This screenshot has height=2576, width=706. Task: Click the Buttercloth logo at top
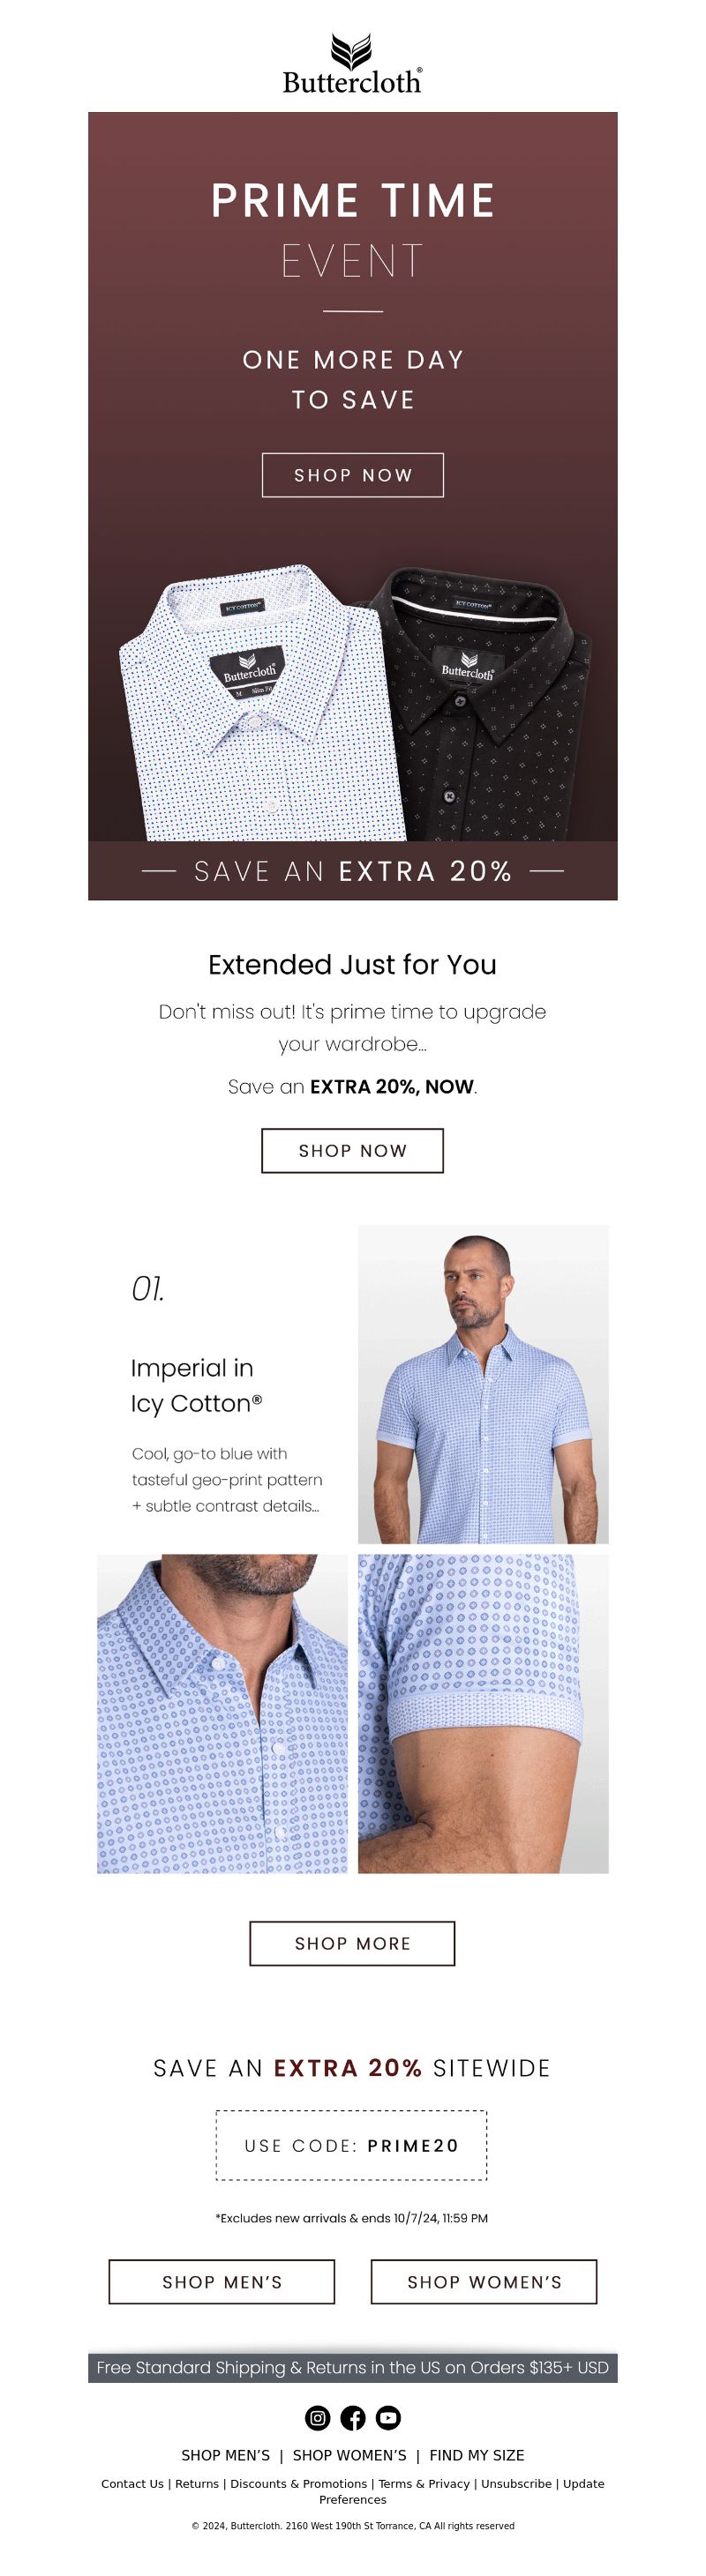(353, 64)
